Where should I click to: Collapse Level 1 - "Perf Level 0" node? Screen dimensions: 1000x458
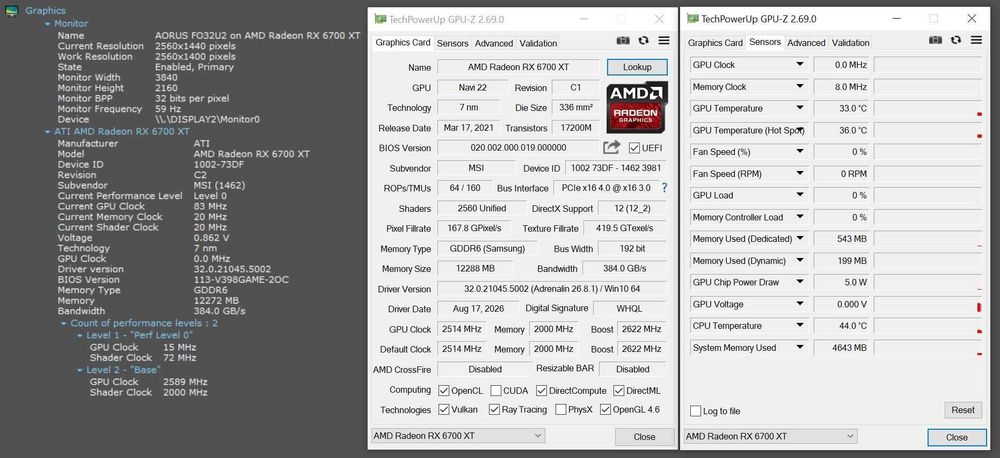point(80,336)
